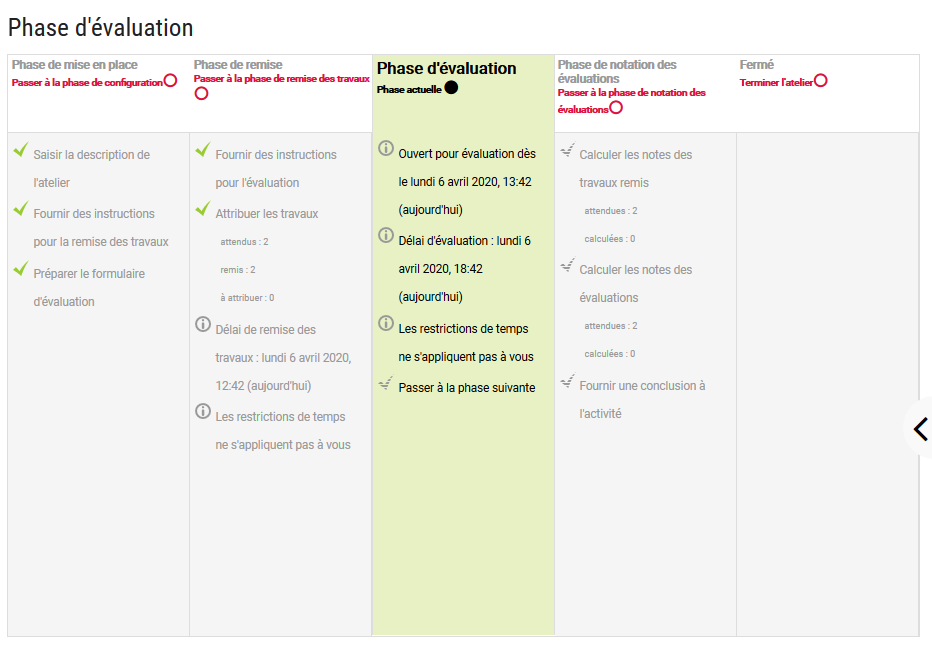The height and width of the screenshot is (652, 932).
Task: Select 'Calculer les notes des travaux remis'
Action: pyautogui.click(x=635, y=169)
